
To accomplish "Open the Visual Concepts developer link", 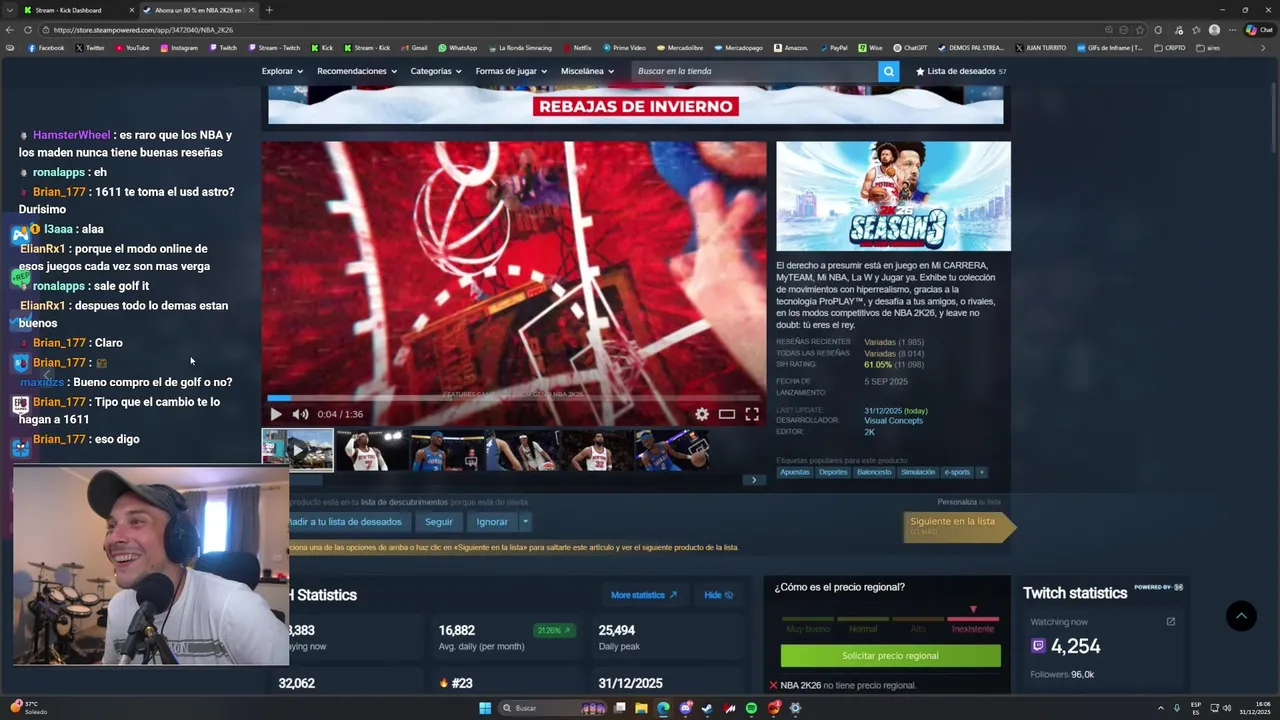I will pos(893,421).
